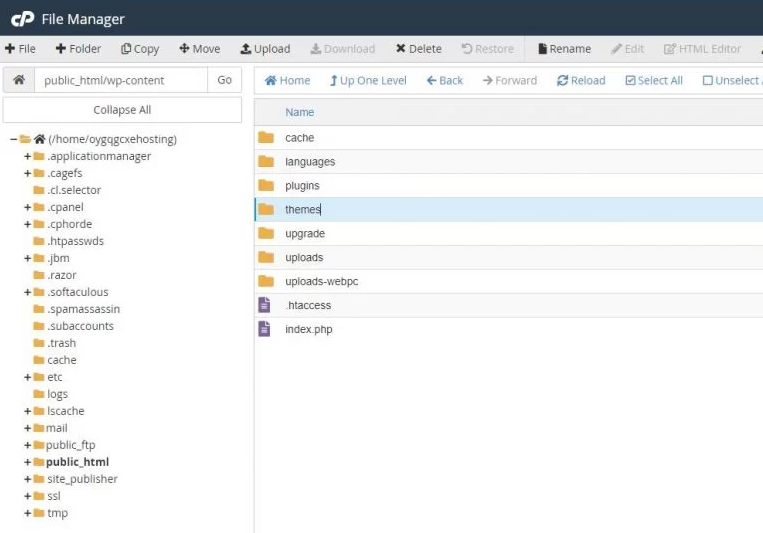Click the Back navigation link
This screenshot has height=533, width=763.
(x=445, y=80)
